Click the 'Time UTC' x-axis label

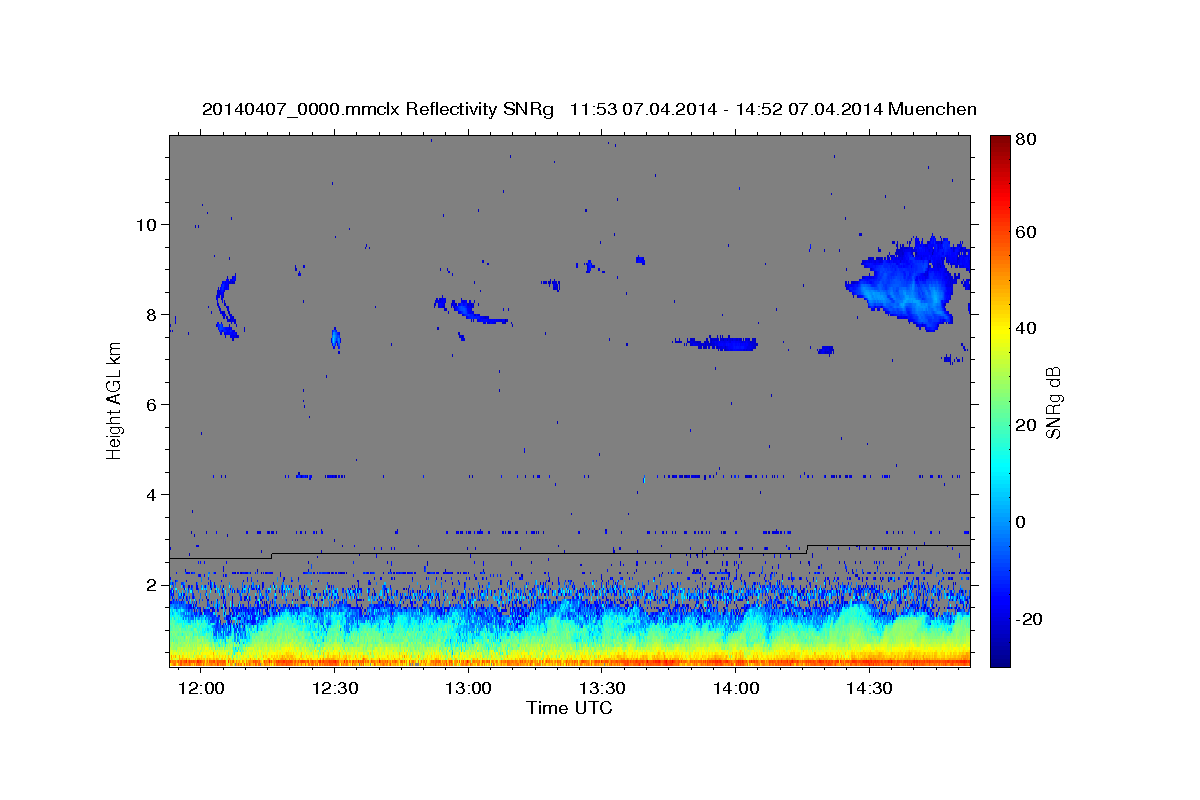569,708
